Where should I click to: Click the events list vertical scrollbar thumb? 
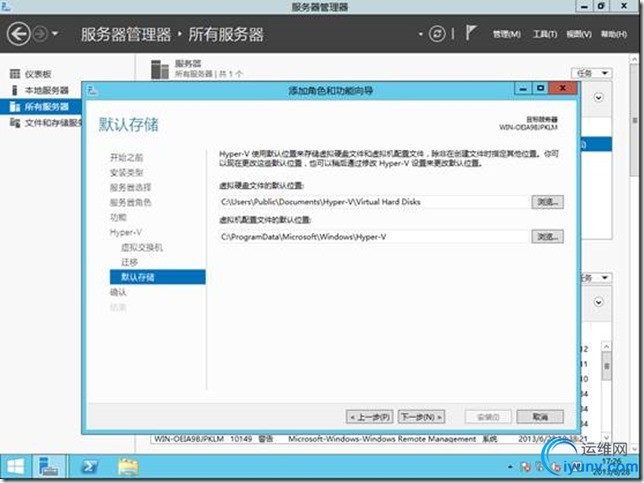(x=606, y=366)
